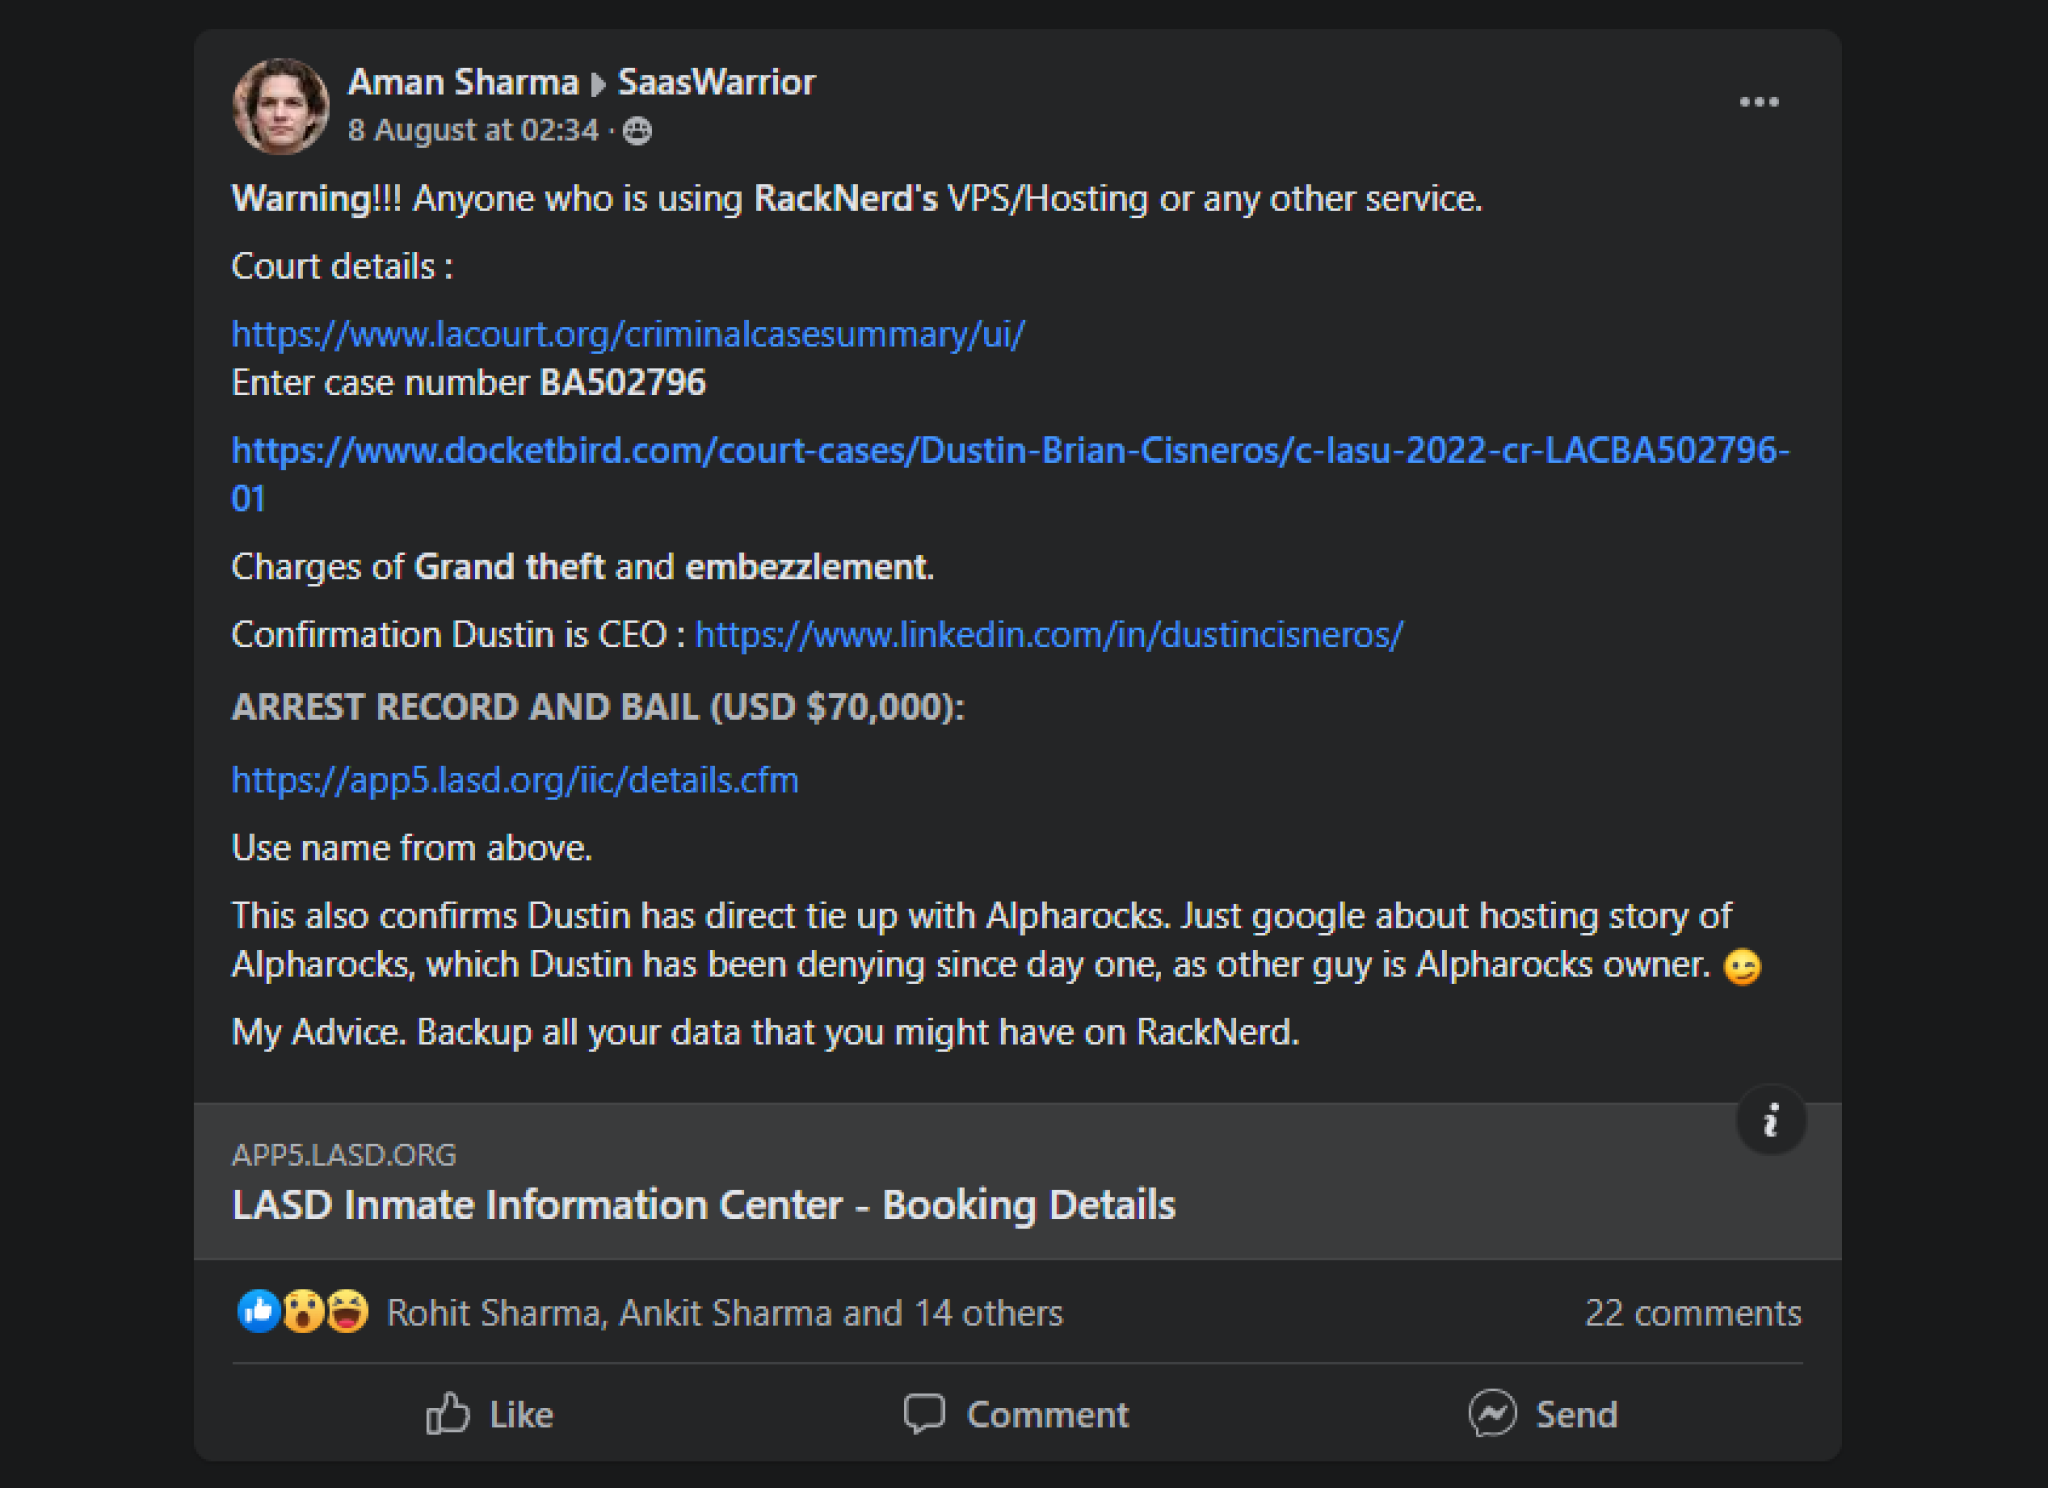Open the docketbird.com court case link
Image resolution: width=2048 pixels, height=1488 pixels.
tap(1010, 474)
